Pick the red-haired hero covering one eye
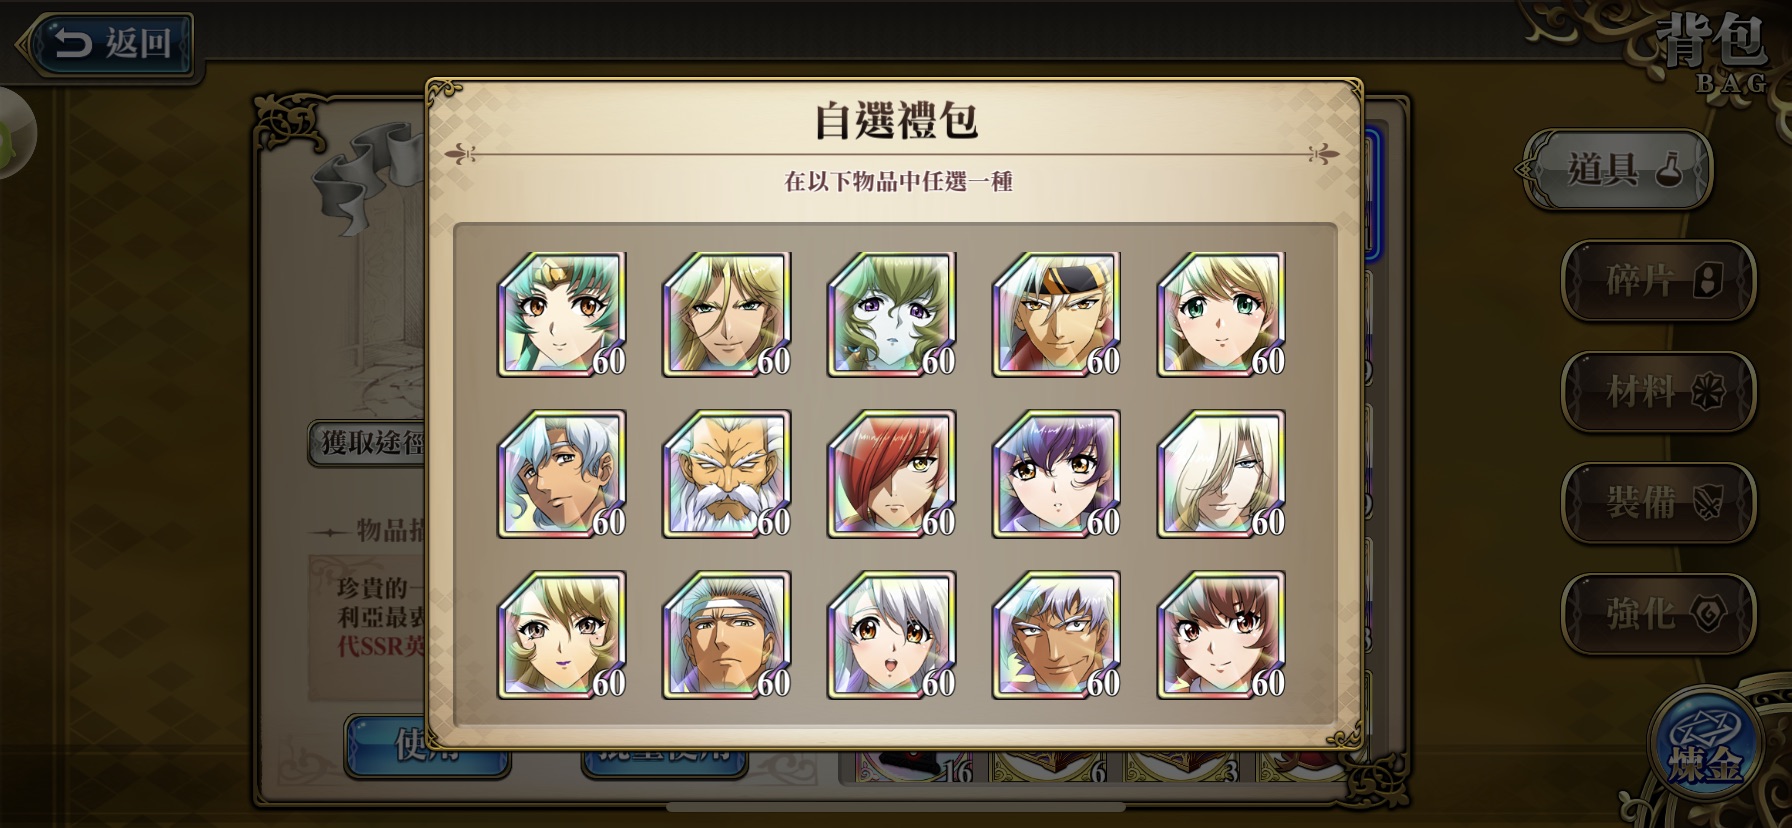Viewport: 1792px width, 828px height. (892, 474)
